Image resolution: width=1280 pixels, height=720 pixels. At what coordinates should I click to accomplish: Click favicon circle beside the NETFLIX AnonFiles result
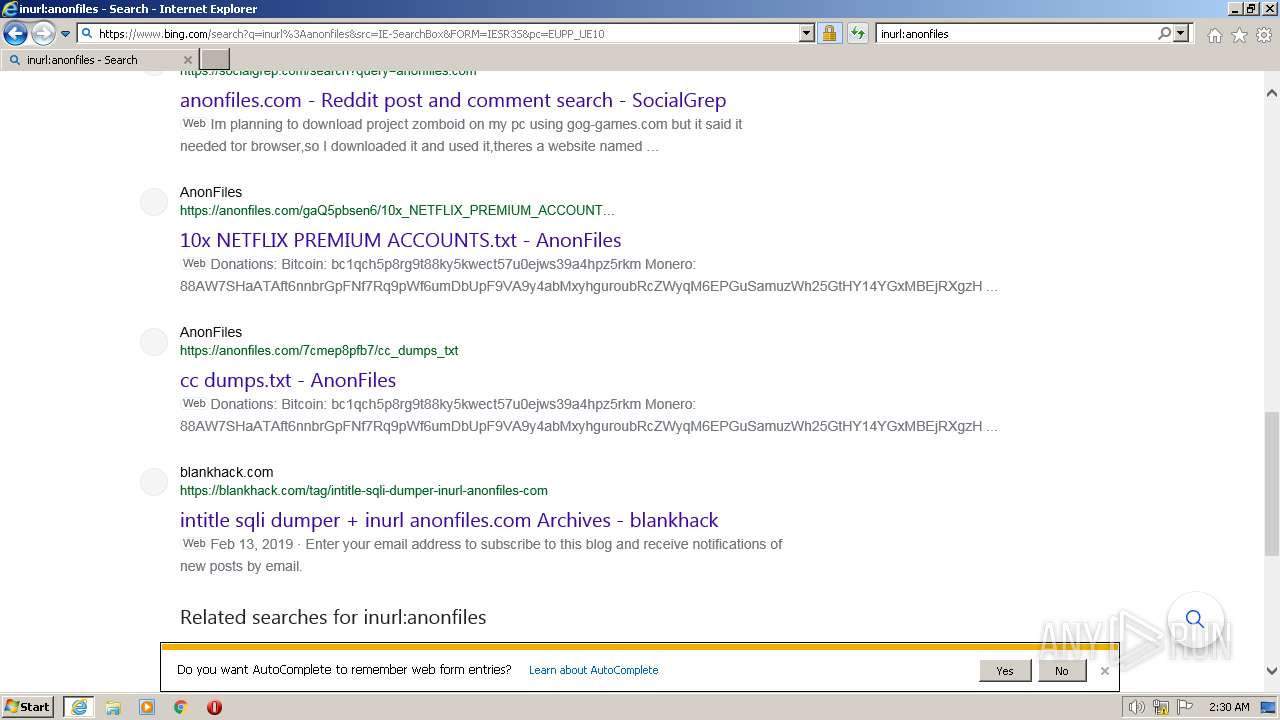(154, 201)
